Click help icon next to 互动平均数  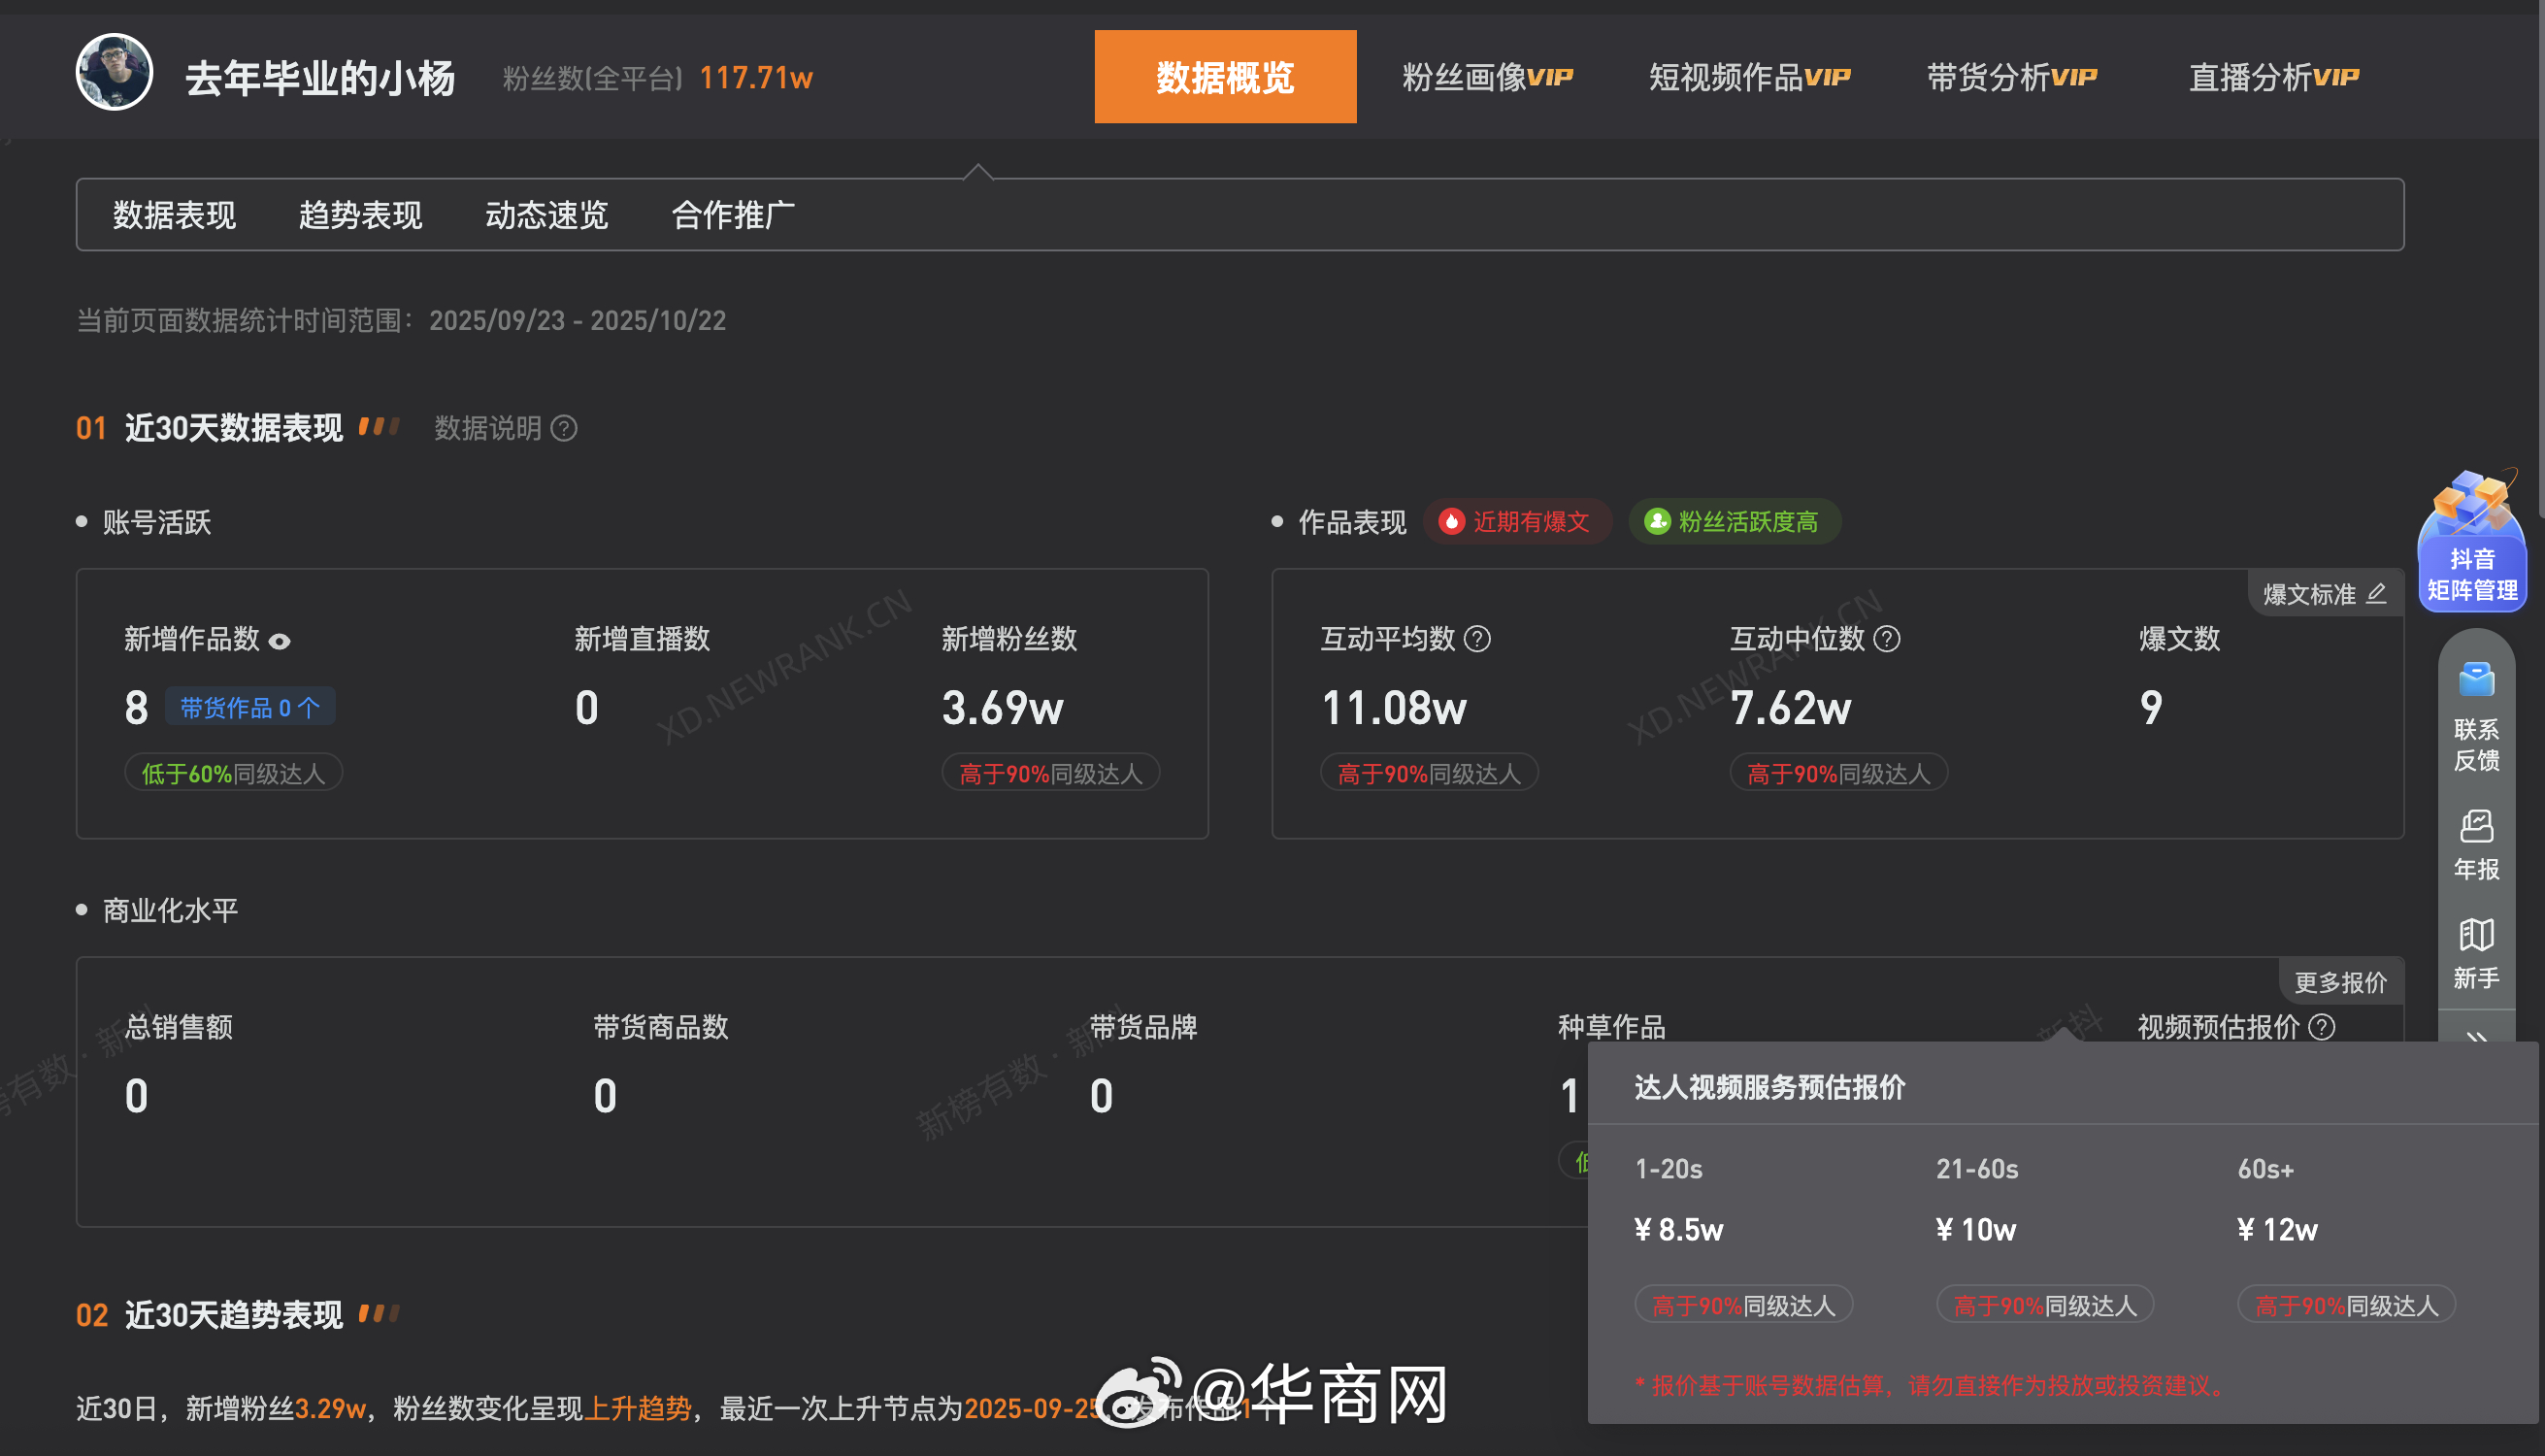pyautogui.click(x=1477, y=639)
